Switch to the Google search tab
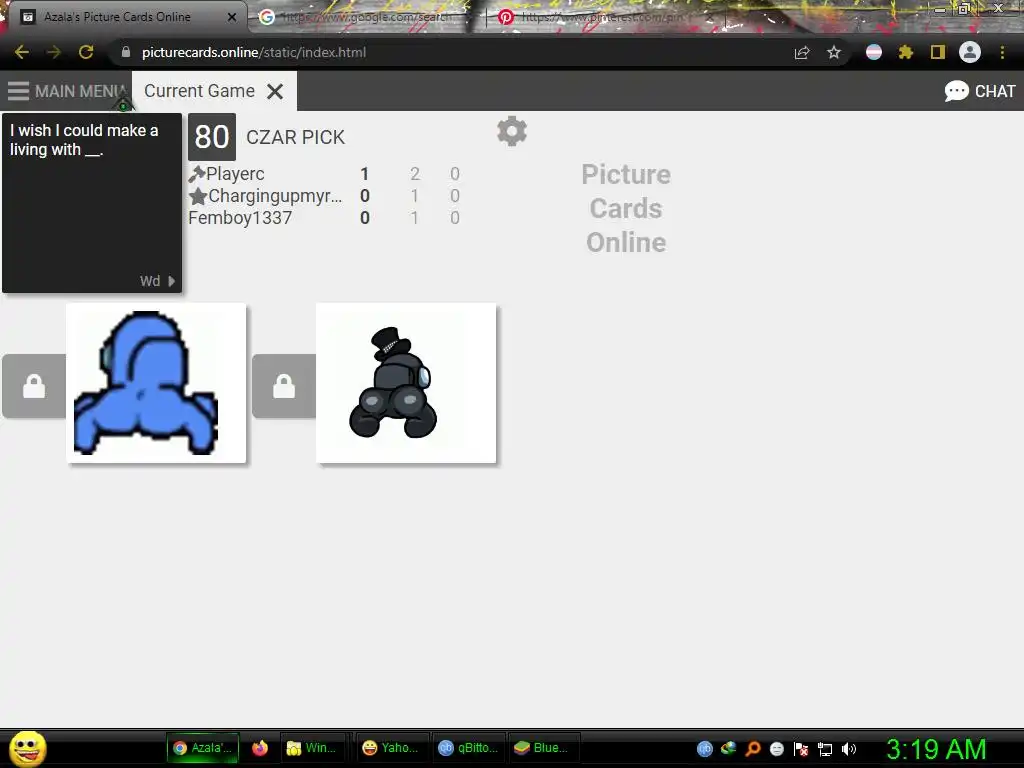The height and width of the screenshot is (768, 1024). point(366,17)
